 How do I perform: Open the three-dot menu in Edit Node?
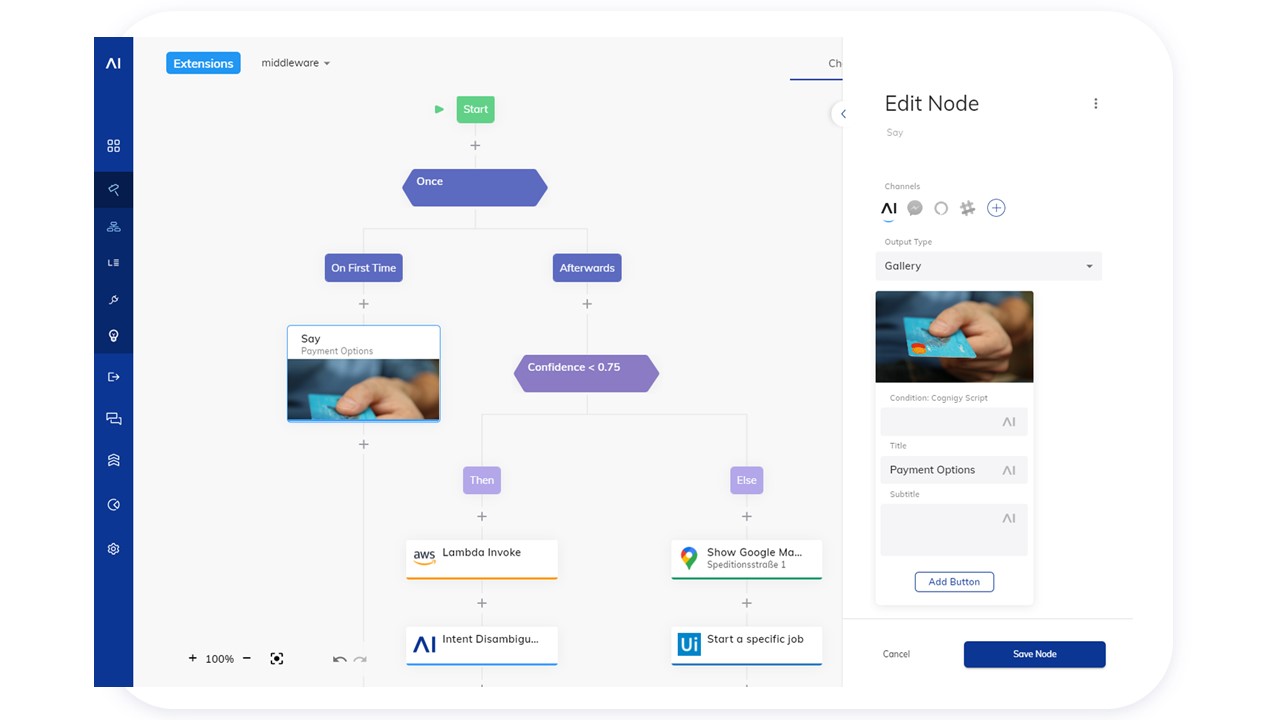[x=1096, y=104]
